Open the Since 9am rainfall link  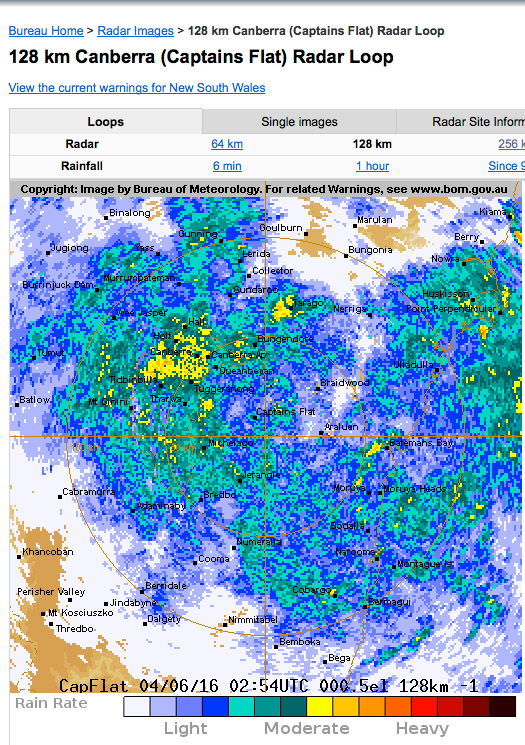click(x=506, y=166)
